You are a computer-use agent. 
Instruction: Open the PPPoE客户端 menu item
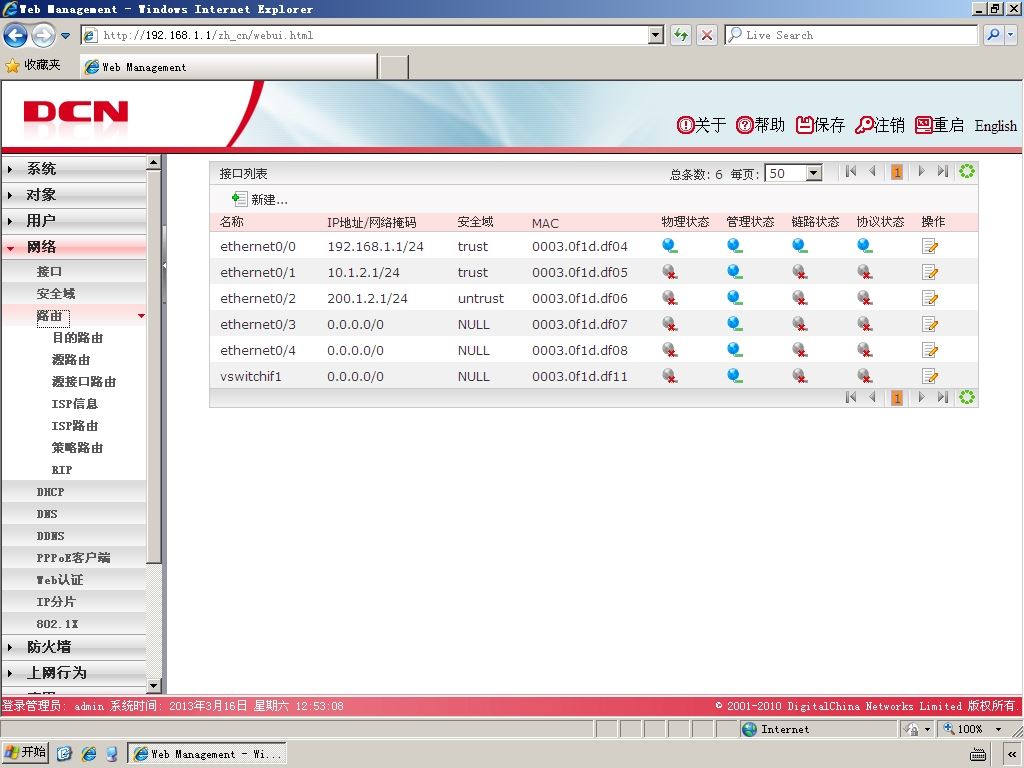point(74,558)
